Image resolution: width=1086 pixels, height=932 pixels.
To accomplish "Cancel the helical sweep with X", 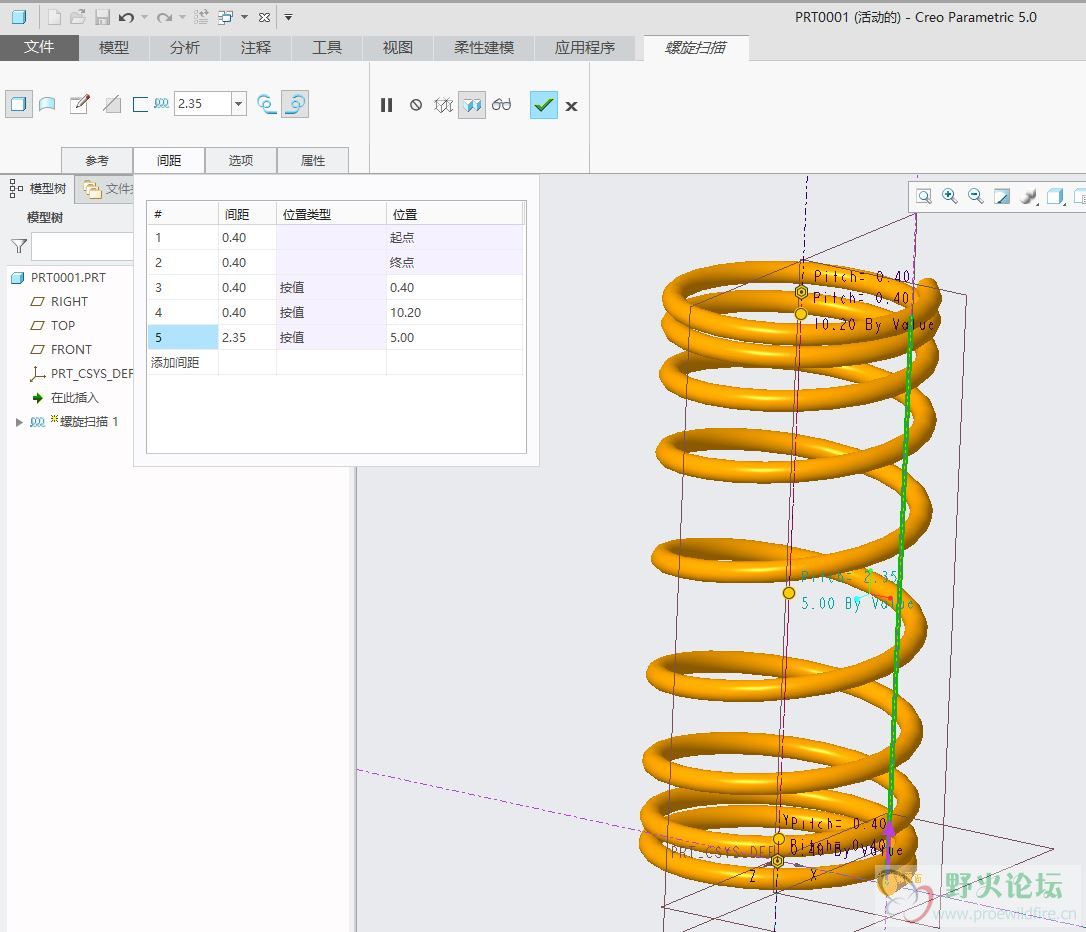I will tap(571, 106).
